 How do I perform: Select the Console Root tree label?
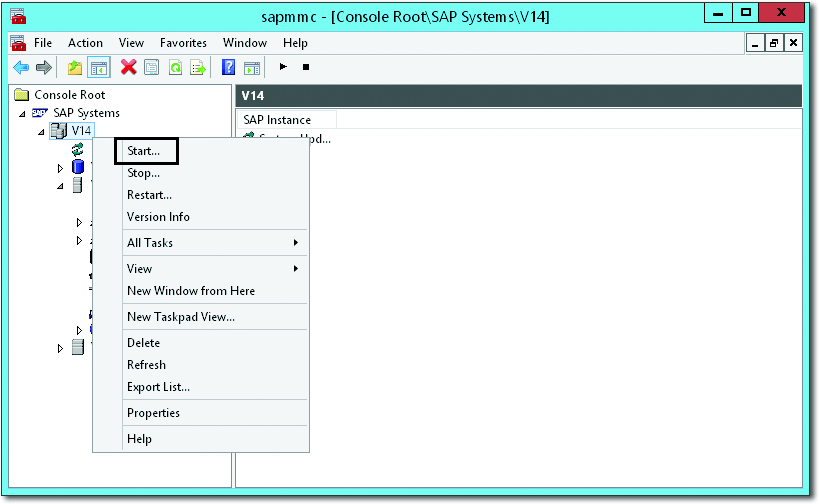[69, 95]
